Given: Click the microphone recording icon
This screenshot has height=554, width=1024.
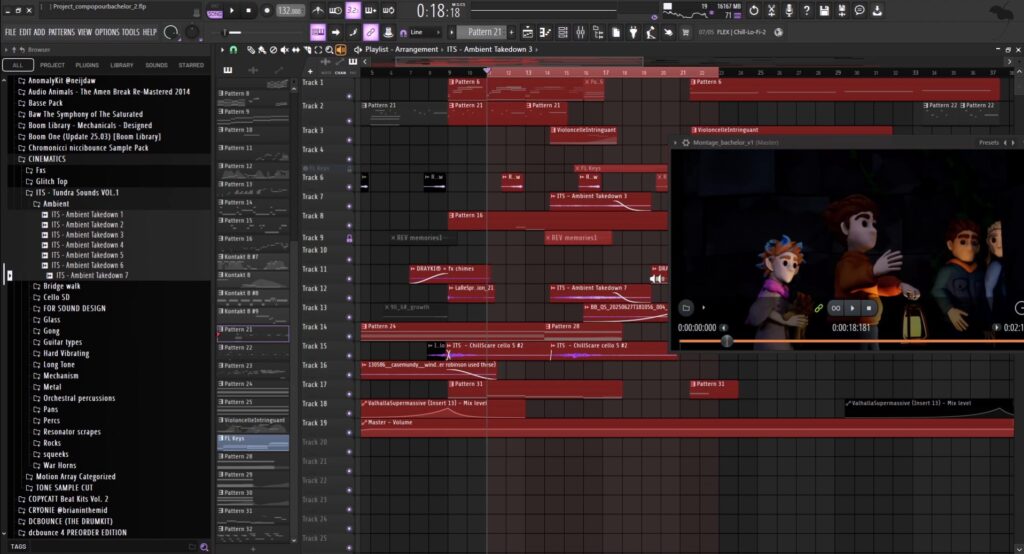Looking at the screenshot, I should [x=789, y=10].
